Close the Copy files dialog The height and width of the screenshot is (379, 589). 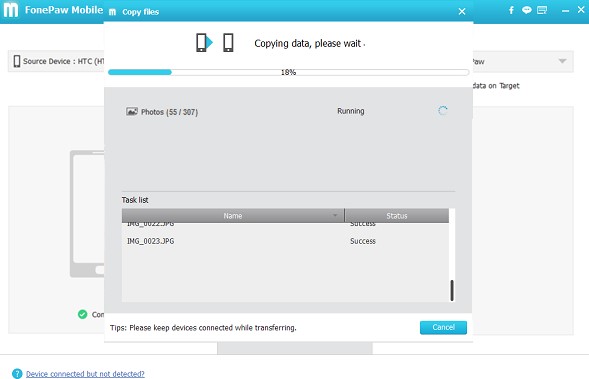click(462, 12)
